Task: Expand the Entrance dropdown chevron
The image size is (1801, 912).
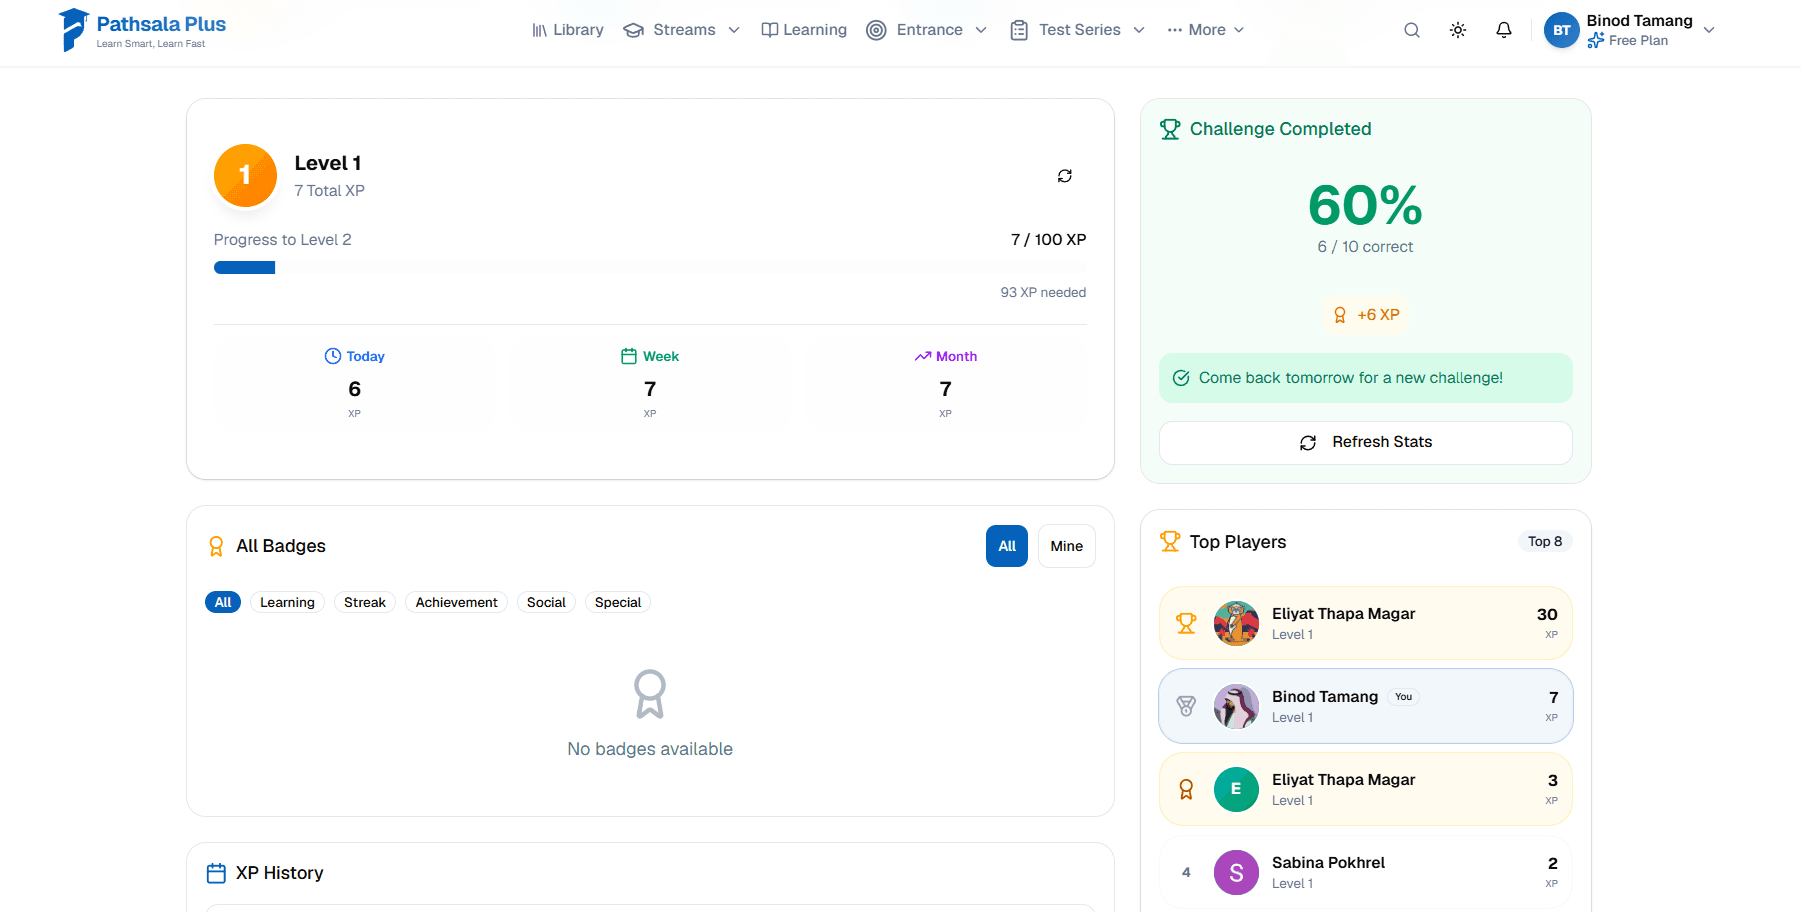Action: [x=981, y=30]
